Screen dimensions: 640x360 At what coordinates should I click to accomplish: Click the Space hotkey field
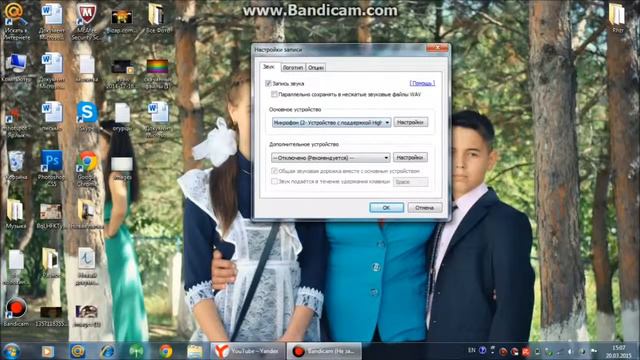410,182
